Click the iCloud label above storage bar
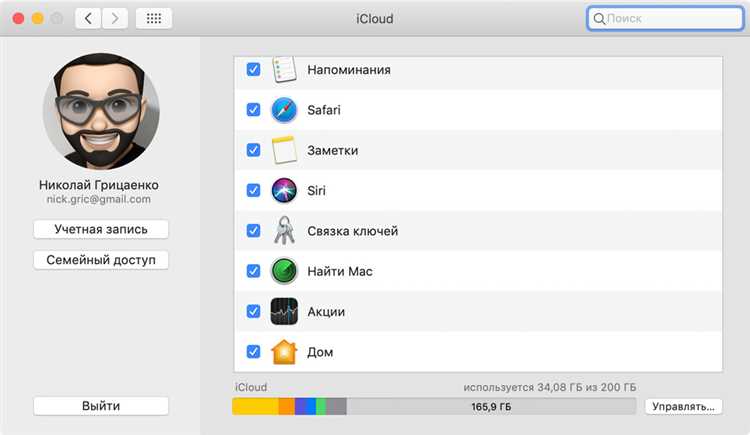The width and height of the screenshot is (750, 435). click(x=251, y=387)
